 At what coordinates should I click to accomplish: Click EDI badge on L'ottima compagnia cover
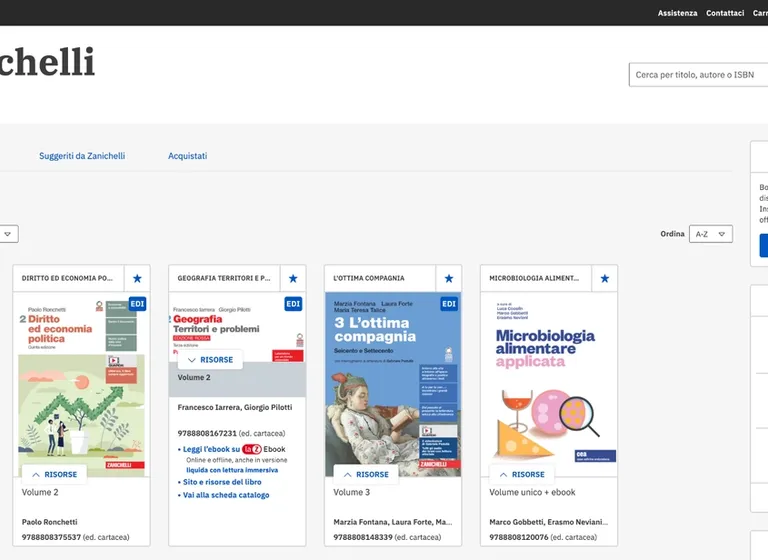point(449,304)
